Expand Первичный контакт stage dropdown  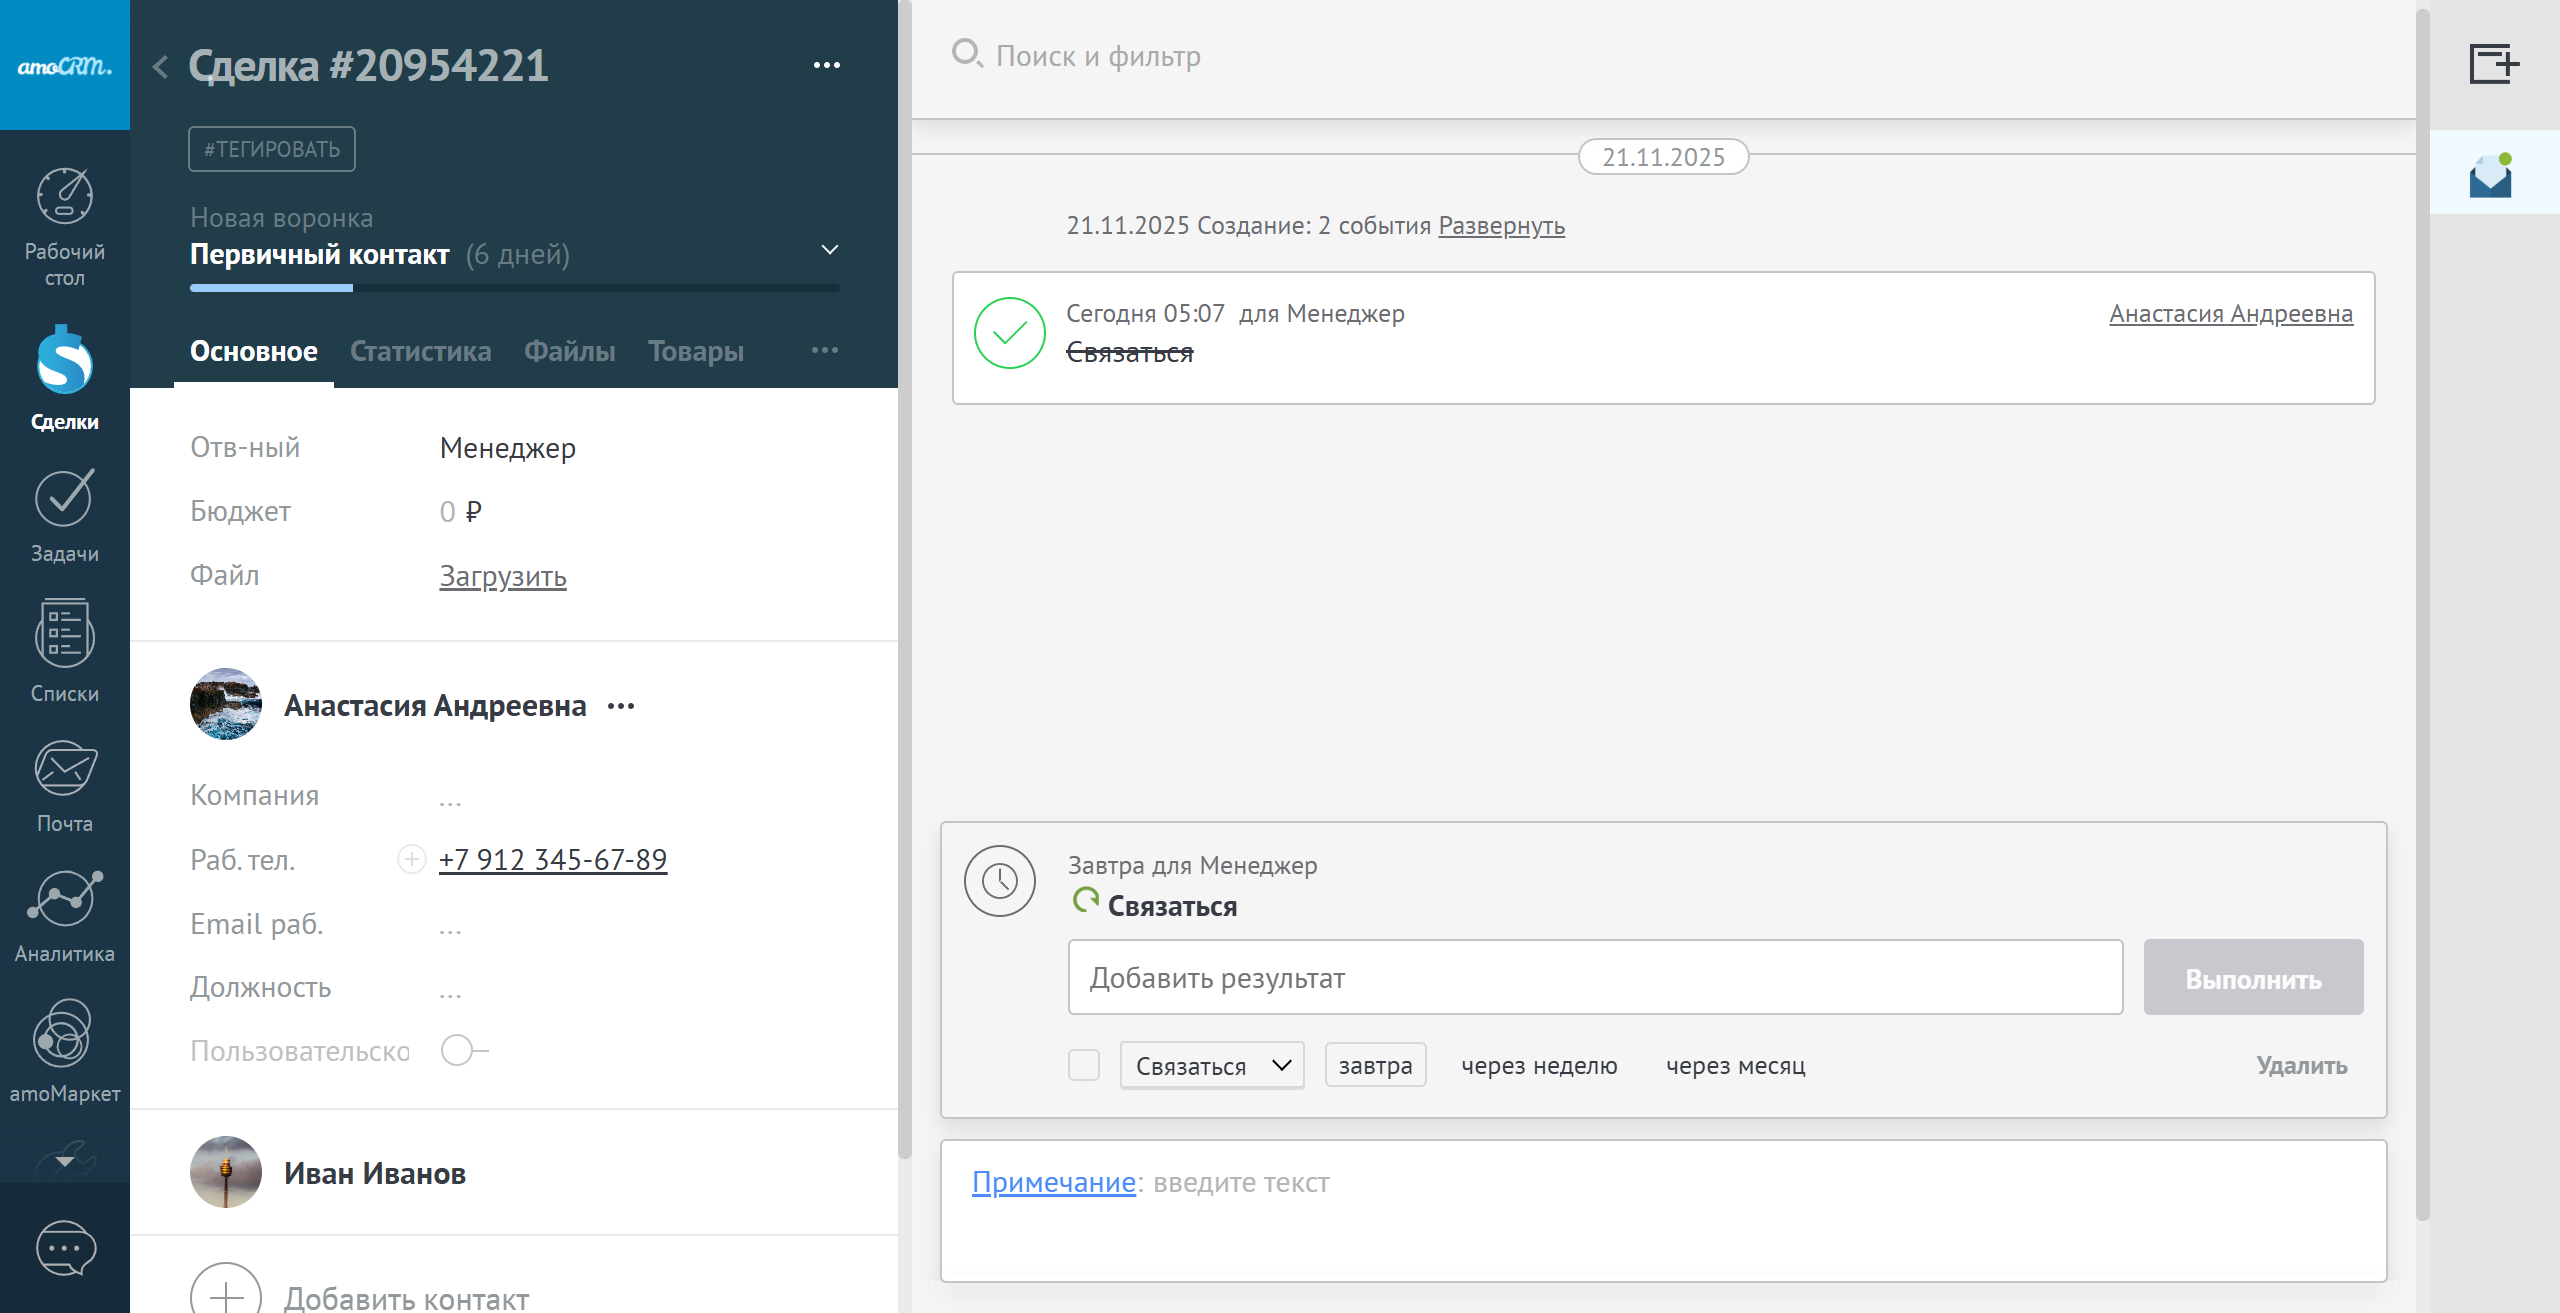click(829, 249)
